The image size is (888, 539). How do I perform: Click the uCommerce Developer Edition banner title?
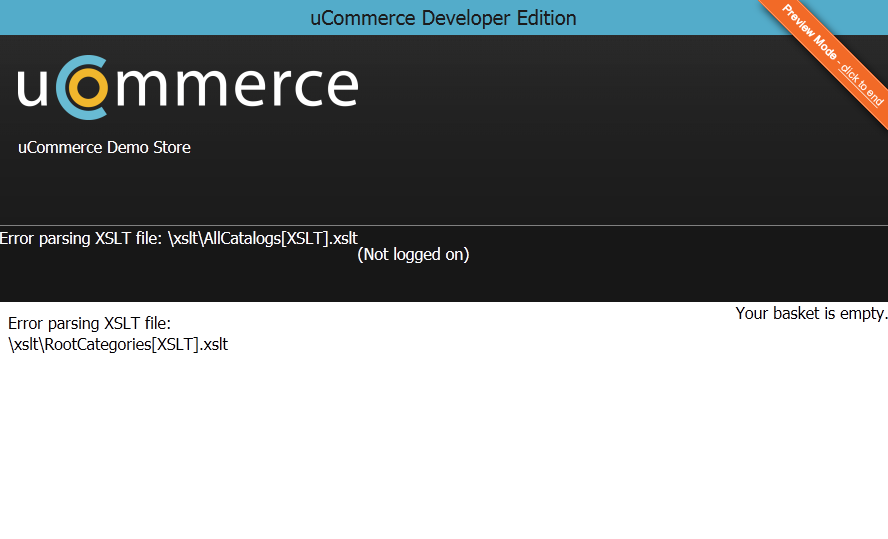pos(443,18)
